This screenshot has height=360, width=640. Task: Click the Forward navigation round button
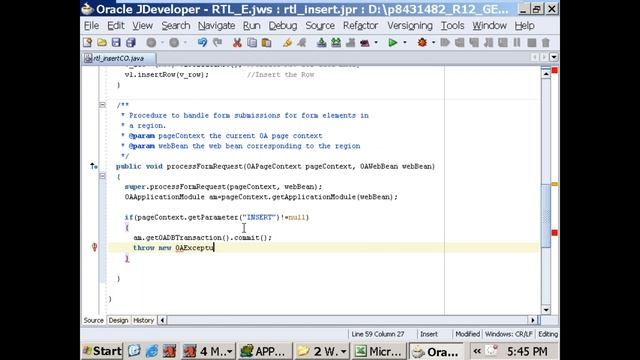tap(174, 42)
